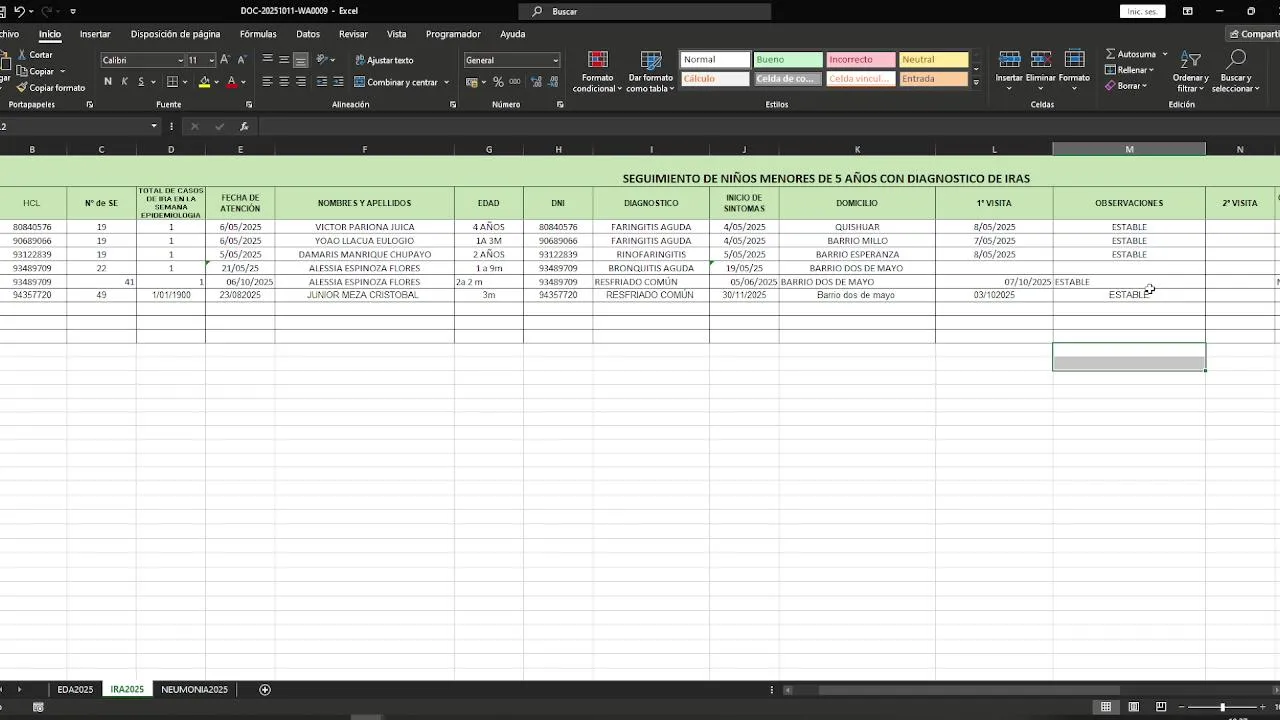The height and width of the screenshot is (720, 1280).
Task: Open Buscar y seleccionar menu
Action: [x=1235, y=71]
